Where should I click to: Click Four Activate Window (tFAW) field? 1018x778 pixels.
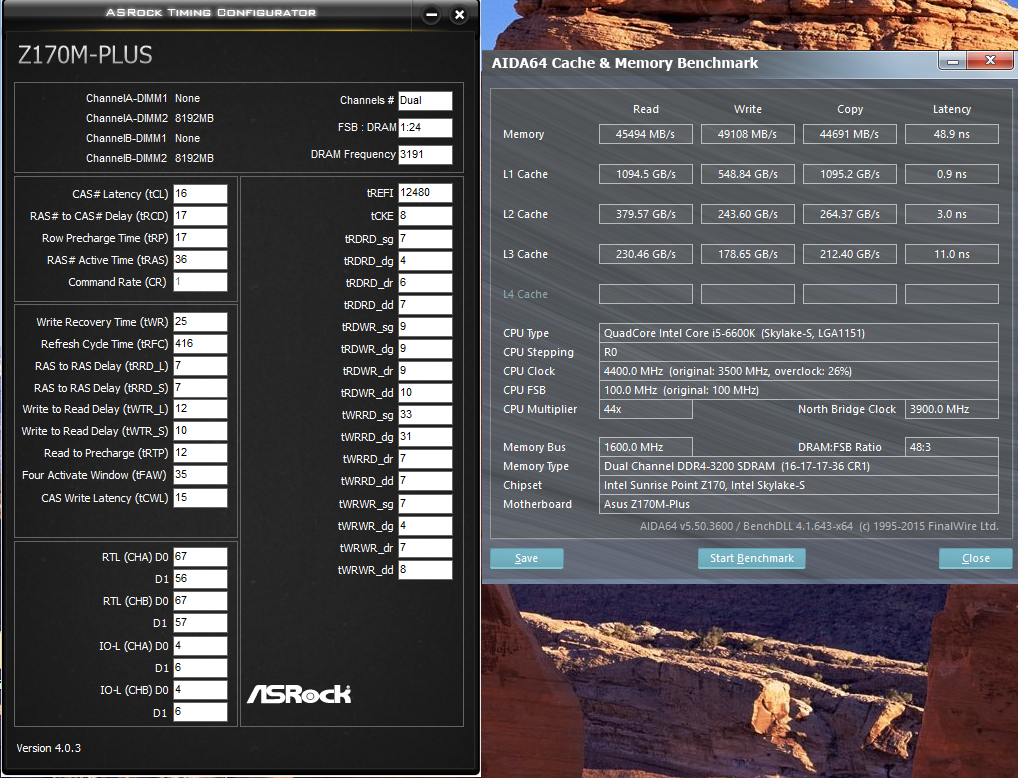pos(200,475)
